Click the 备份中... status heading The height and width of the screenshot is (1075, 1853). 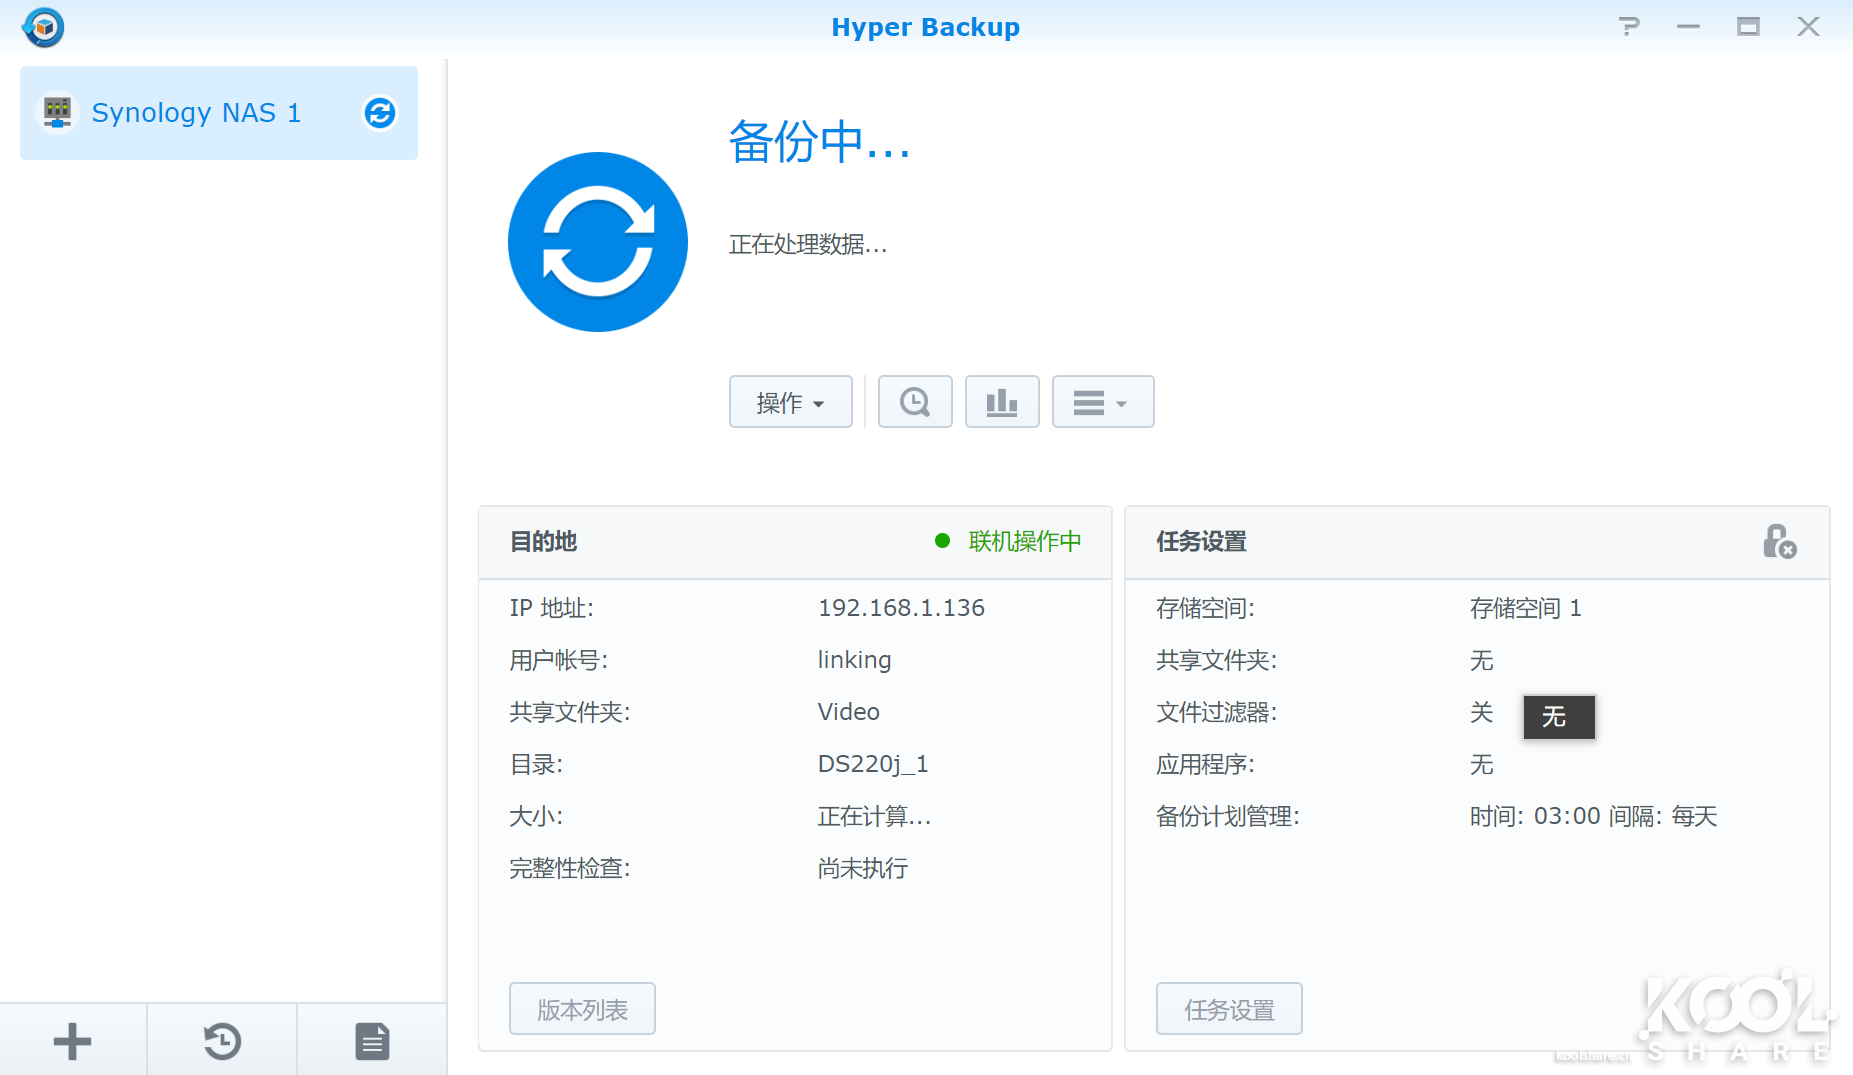[x=819, y=142]
